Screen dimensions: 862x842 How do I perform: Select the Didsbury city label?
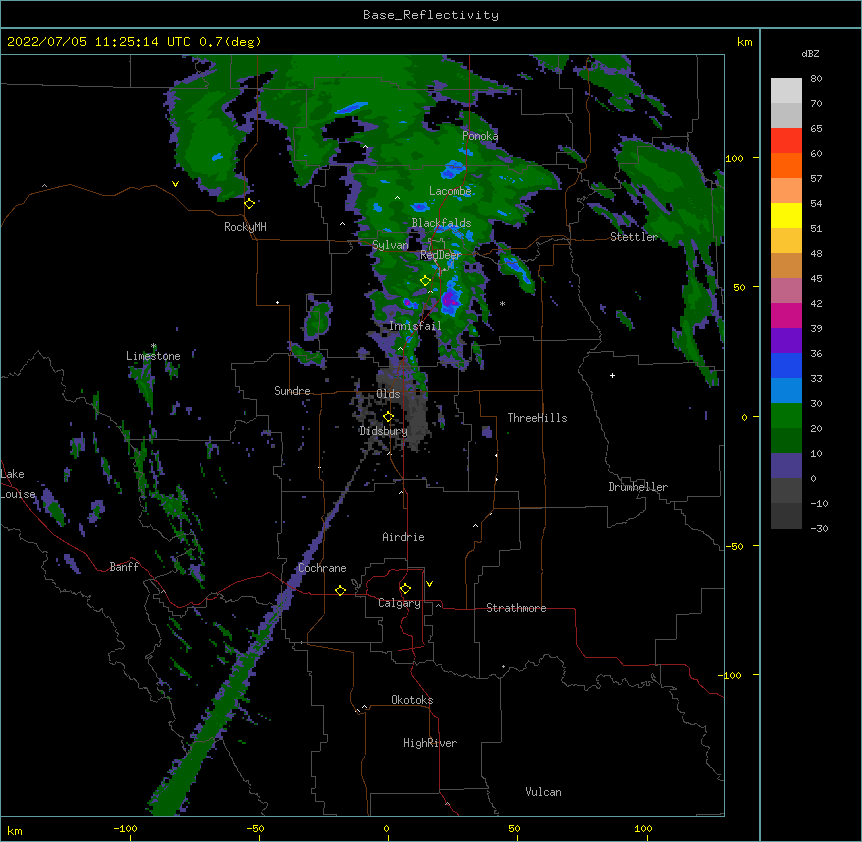383,431
